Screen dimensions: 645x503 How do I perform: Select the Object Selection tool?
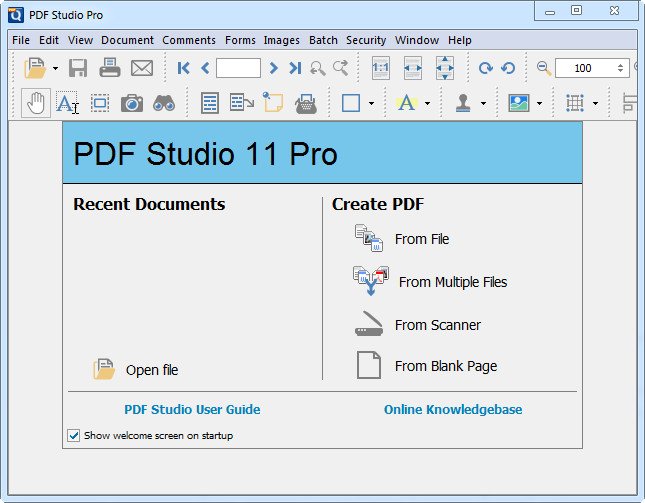point(100,103)
